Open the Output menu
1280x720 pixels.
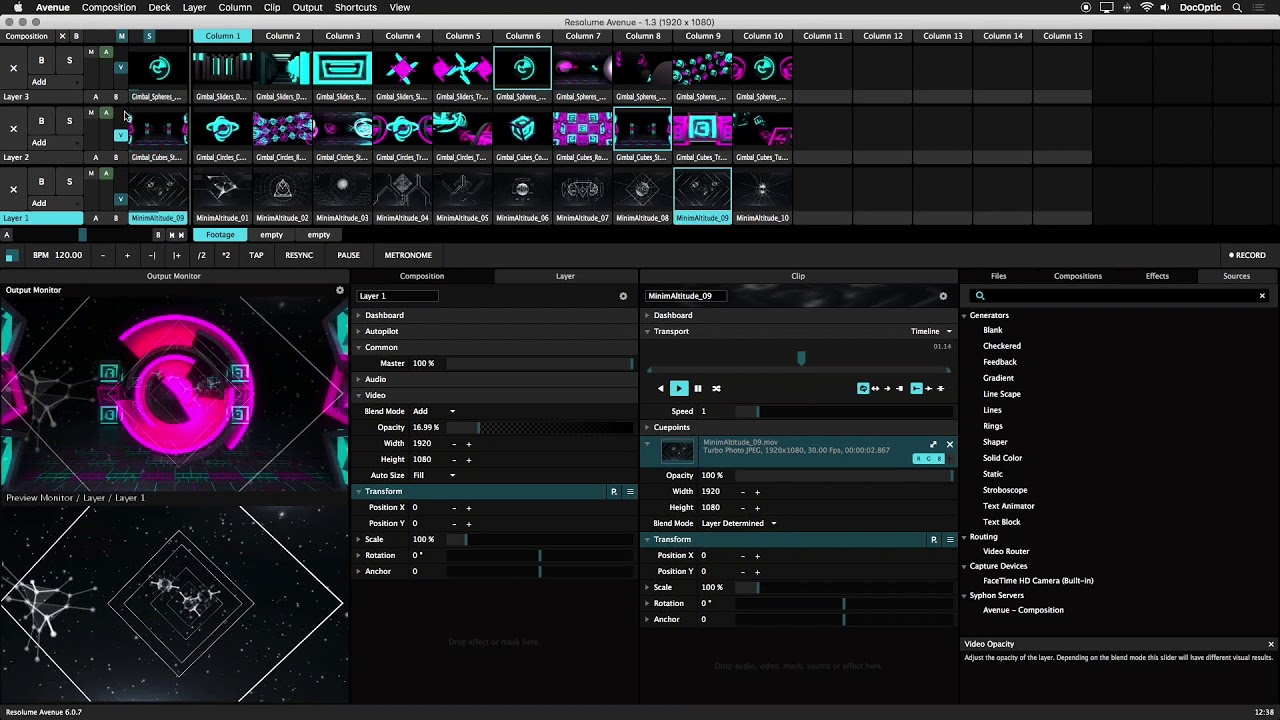coord(307,7)
